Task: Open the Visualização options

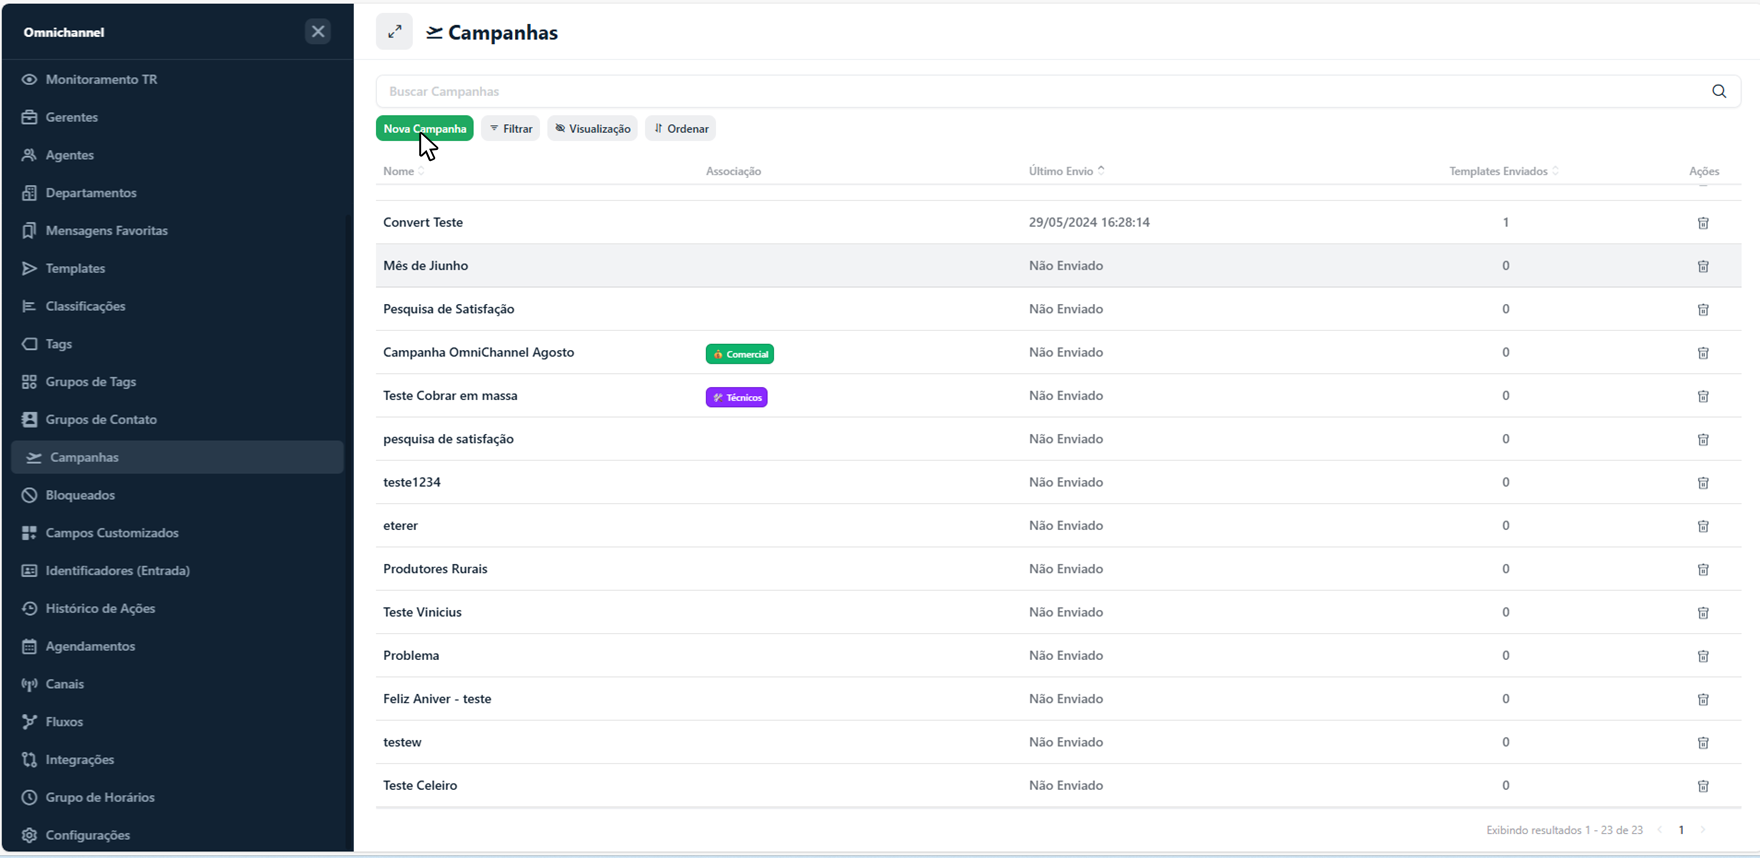Action: point(593,128)
